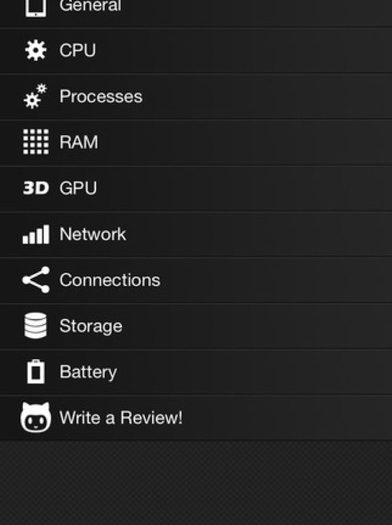Tap the RAM grid icon
Viewport: 392px width, 525px height.
click(x=36, y=142)
